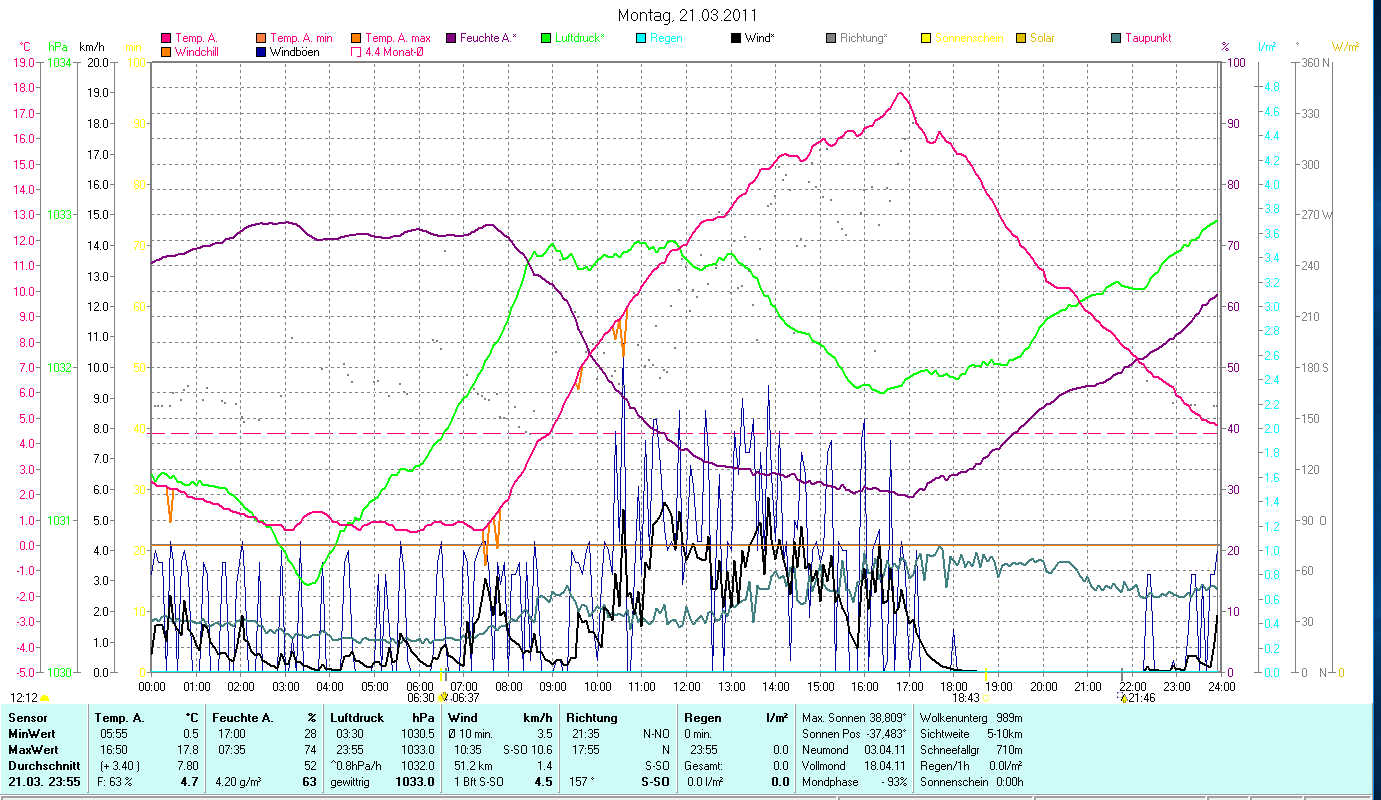Click the sunset marker above 18:43
The height and width of the screenshot is (800, 1381).
986,673
